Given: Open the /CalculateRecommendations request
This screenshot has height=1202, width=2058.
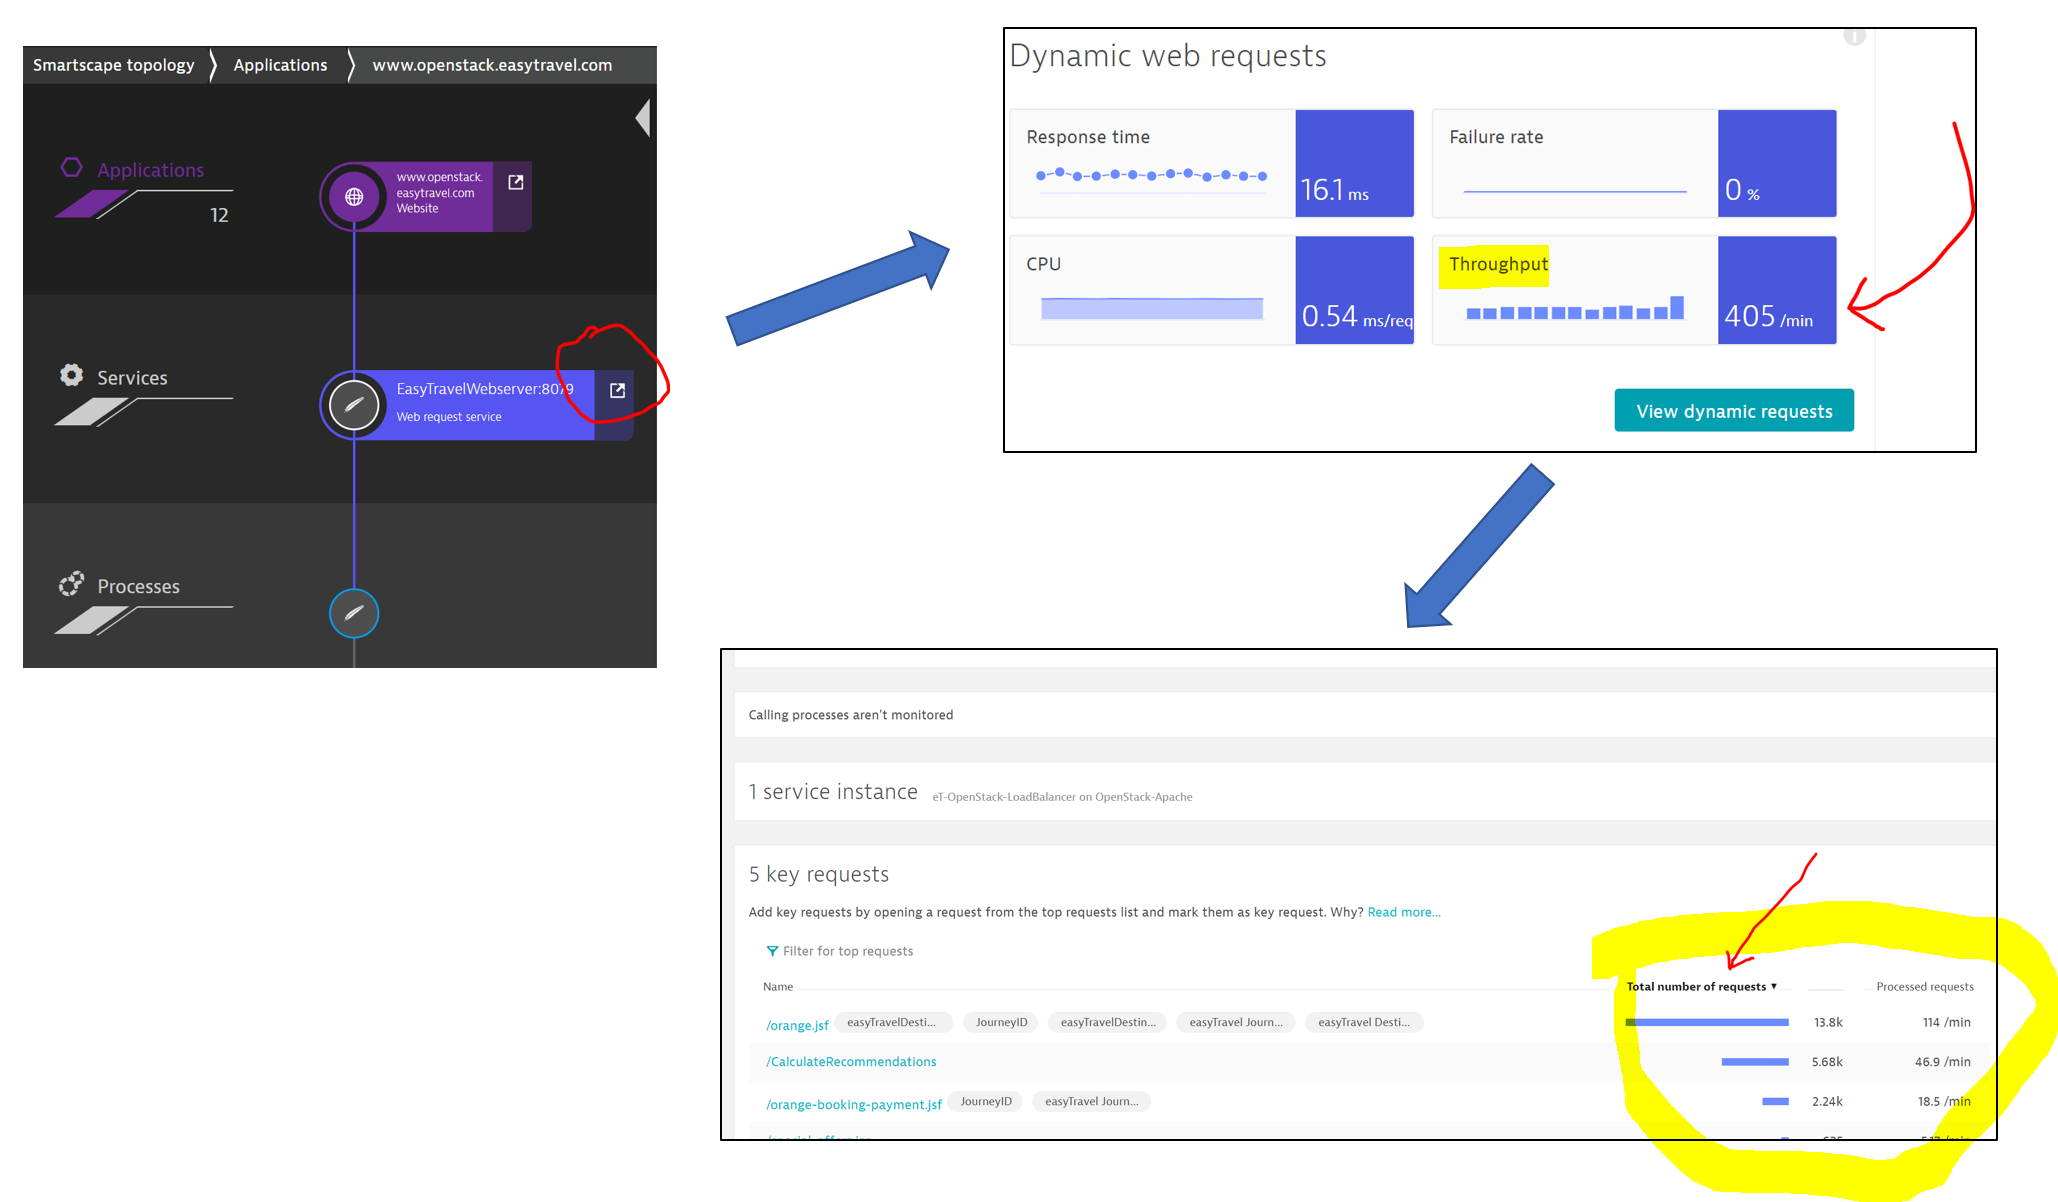Looking at the screenshot, I should 851,1062.
